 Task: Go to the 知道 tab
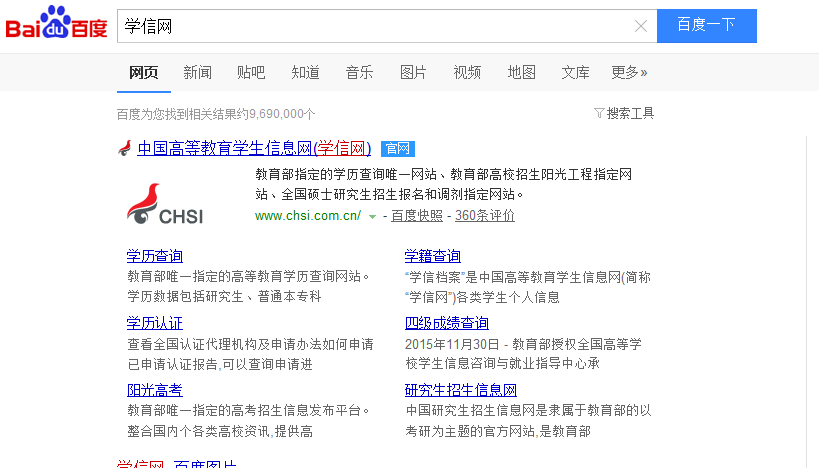306,73
